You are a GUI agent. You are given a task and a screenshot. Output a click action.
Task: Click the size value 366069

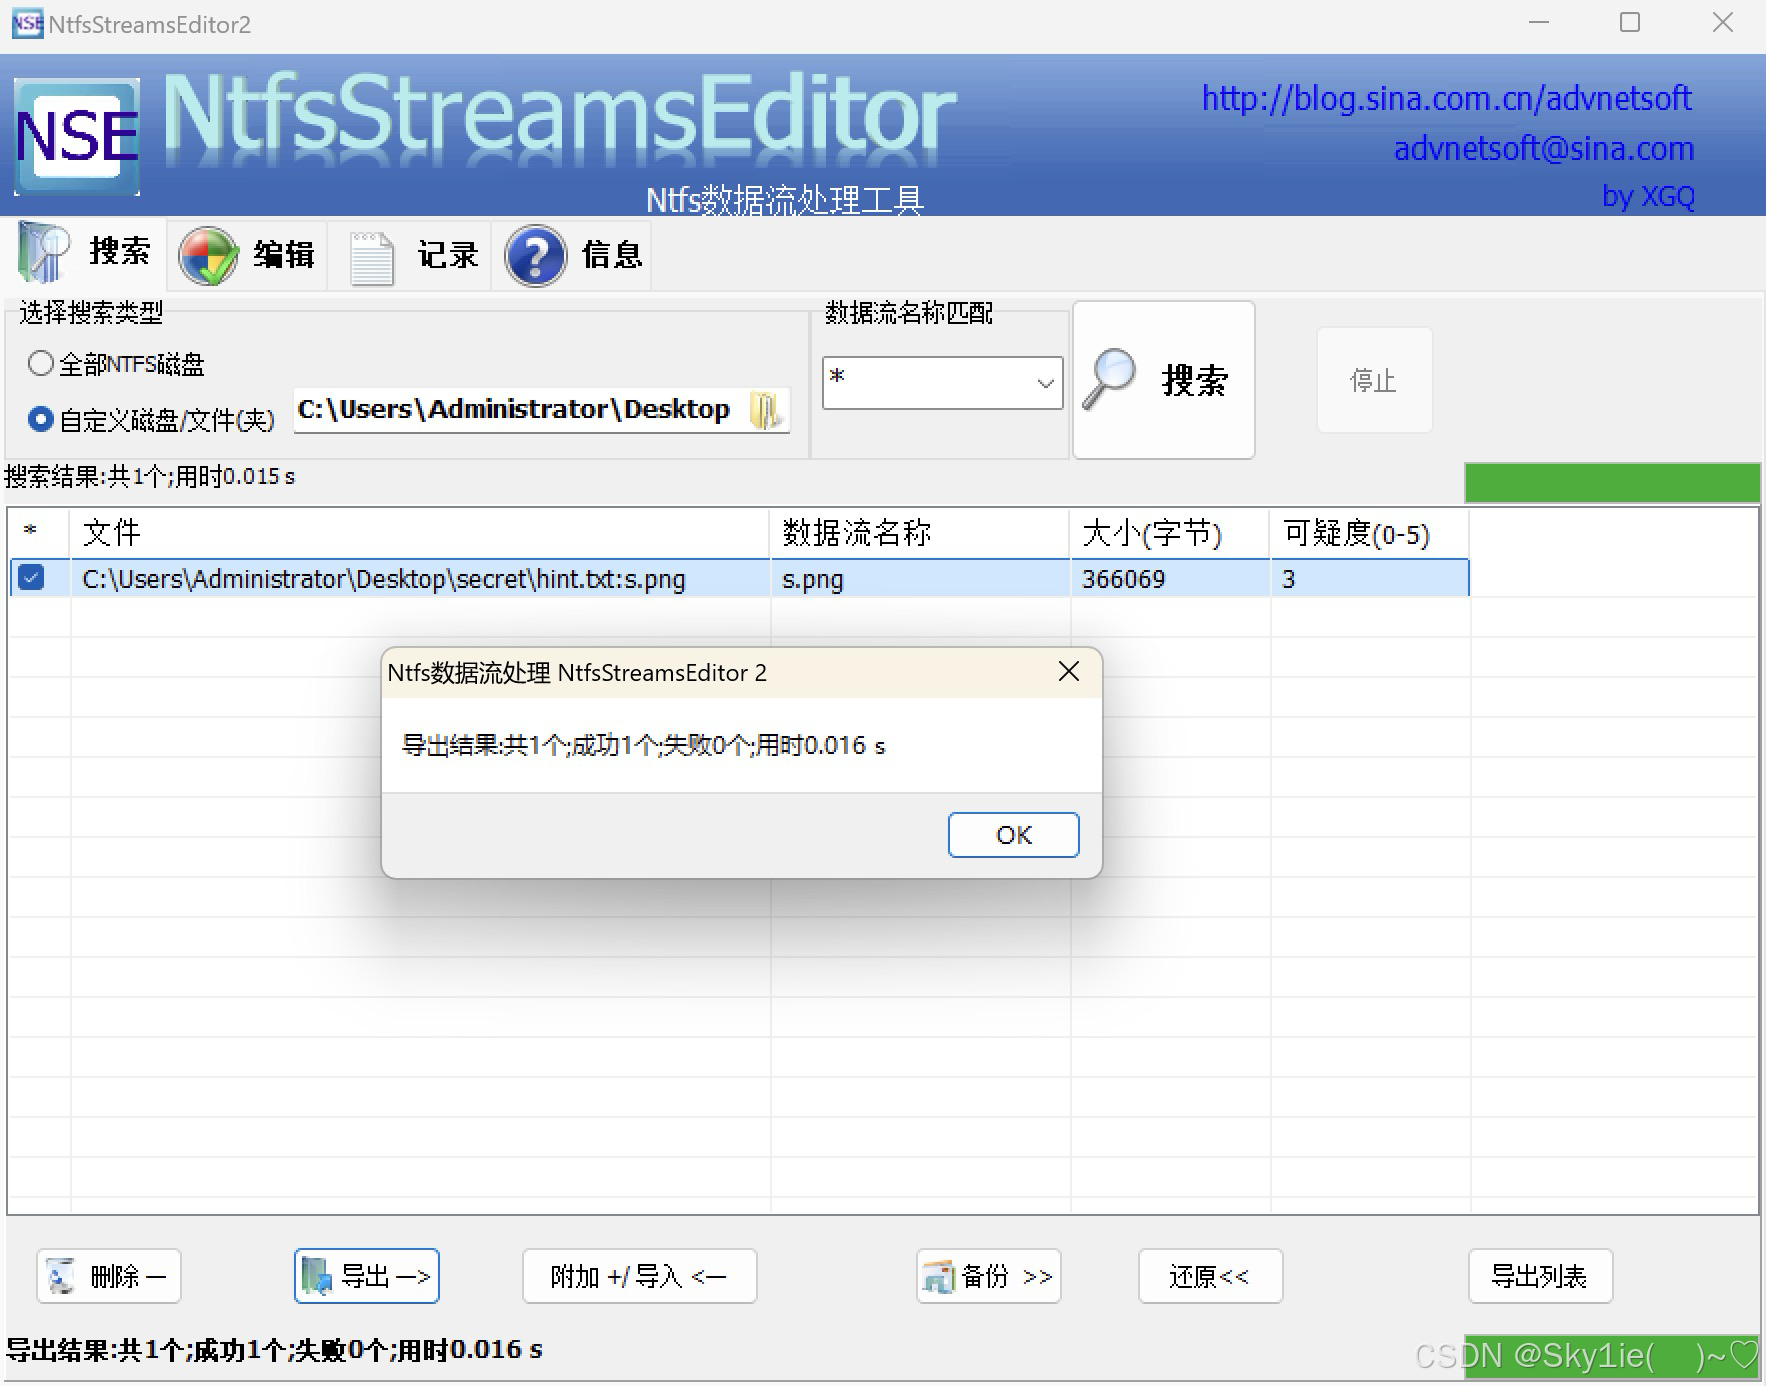pyautogui.click(x=1124, y=579)
